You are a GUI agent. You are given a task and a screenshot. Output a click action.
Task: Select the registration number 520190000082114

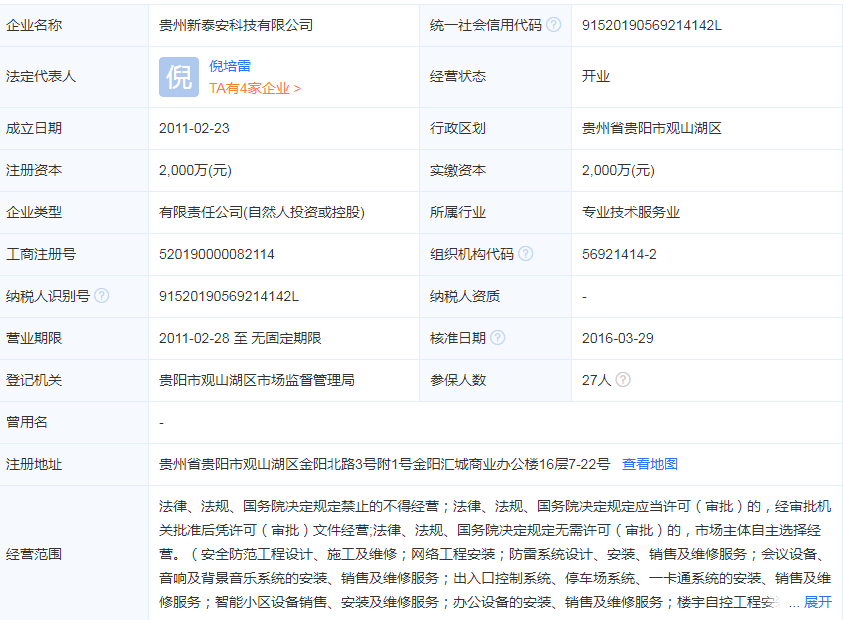click(x=216, y=255)
